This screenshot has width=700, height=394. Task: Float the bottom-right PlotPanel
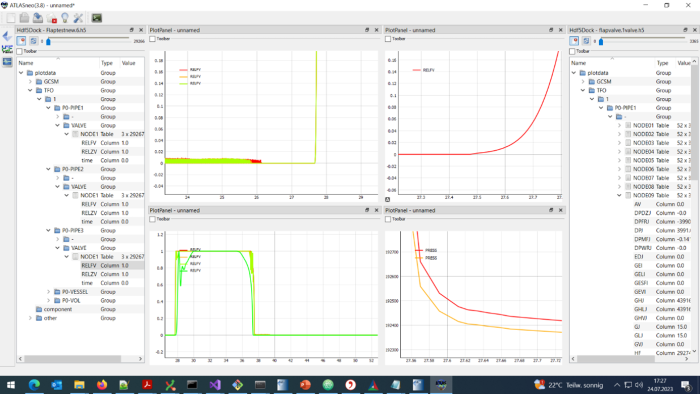551,210
